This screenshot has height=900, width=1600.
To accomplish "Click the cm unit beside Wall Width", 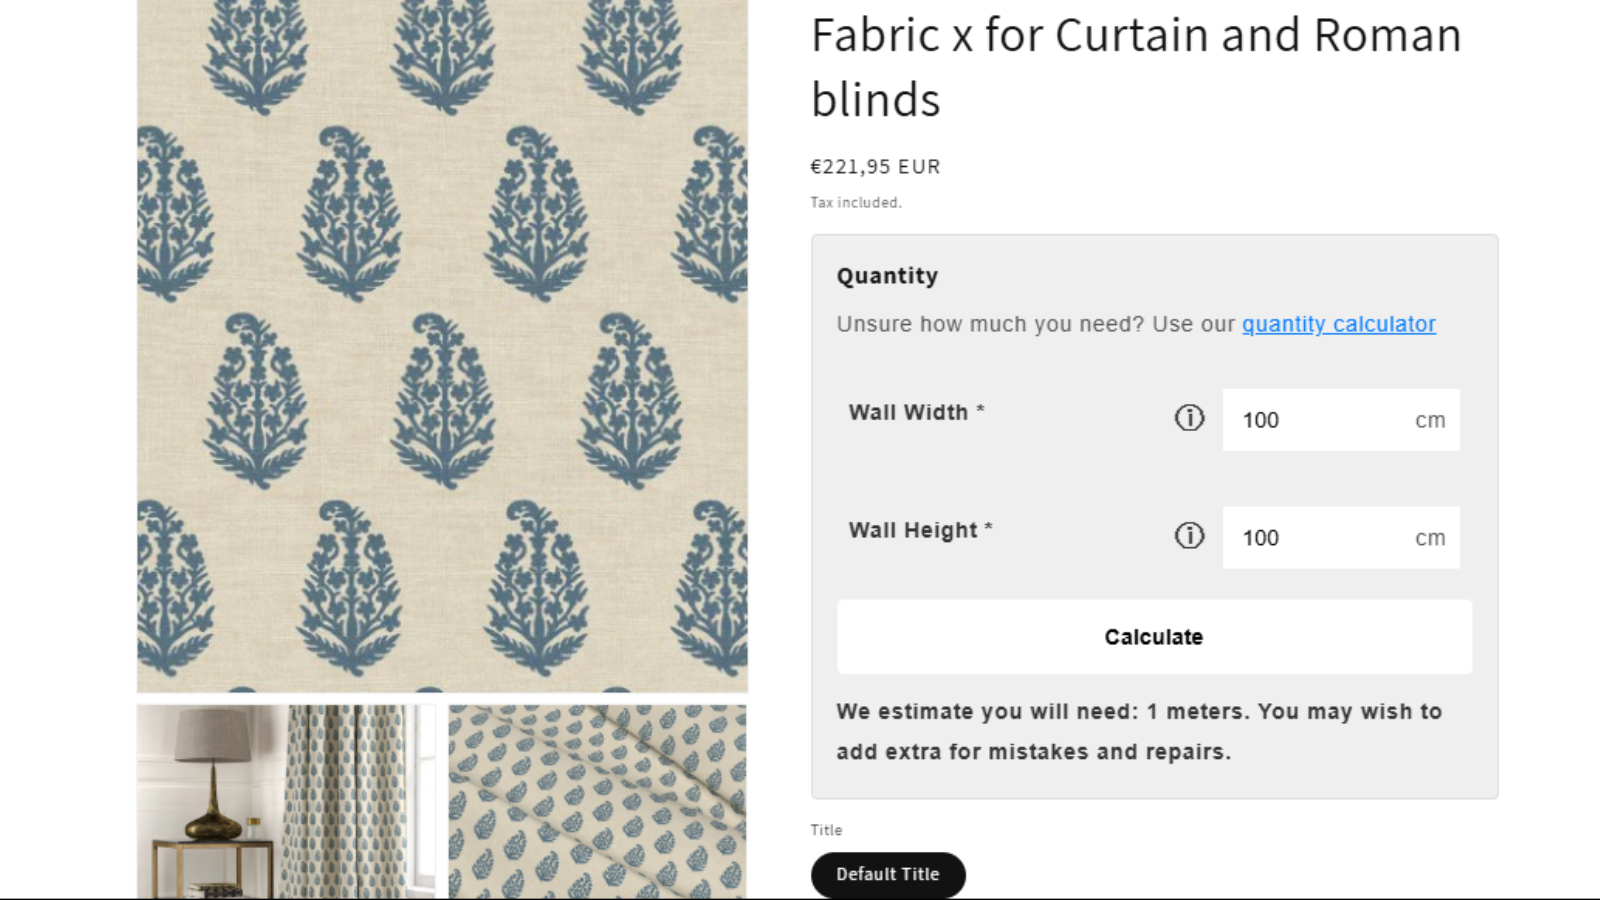I will click(1430, 420).
